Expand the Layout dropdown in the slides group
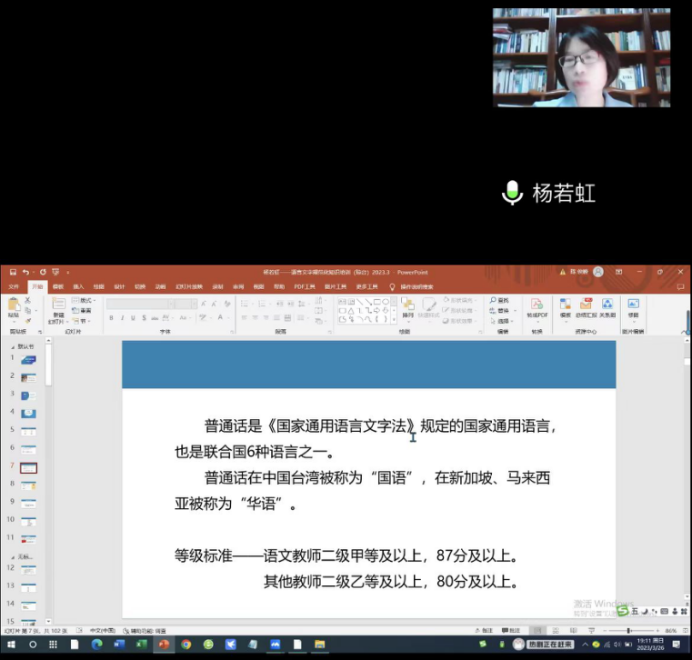 (x=85, y=300)
